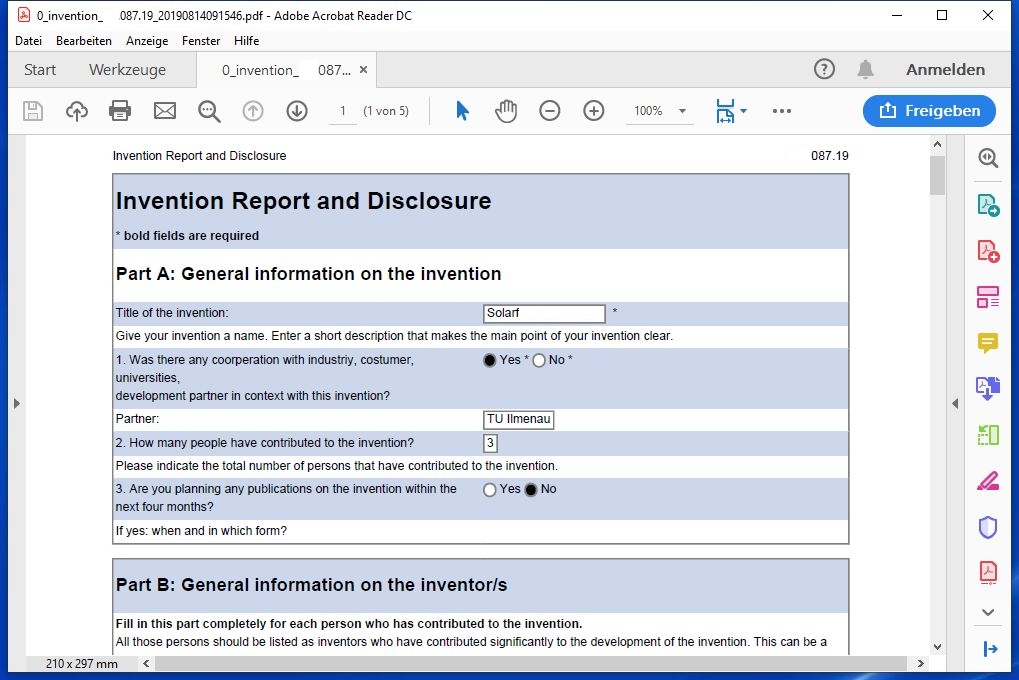The height and width of the screenshot is (680, 1019).
Task: Open the zoom level dropdown
Action: (682, 111)
